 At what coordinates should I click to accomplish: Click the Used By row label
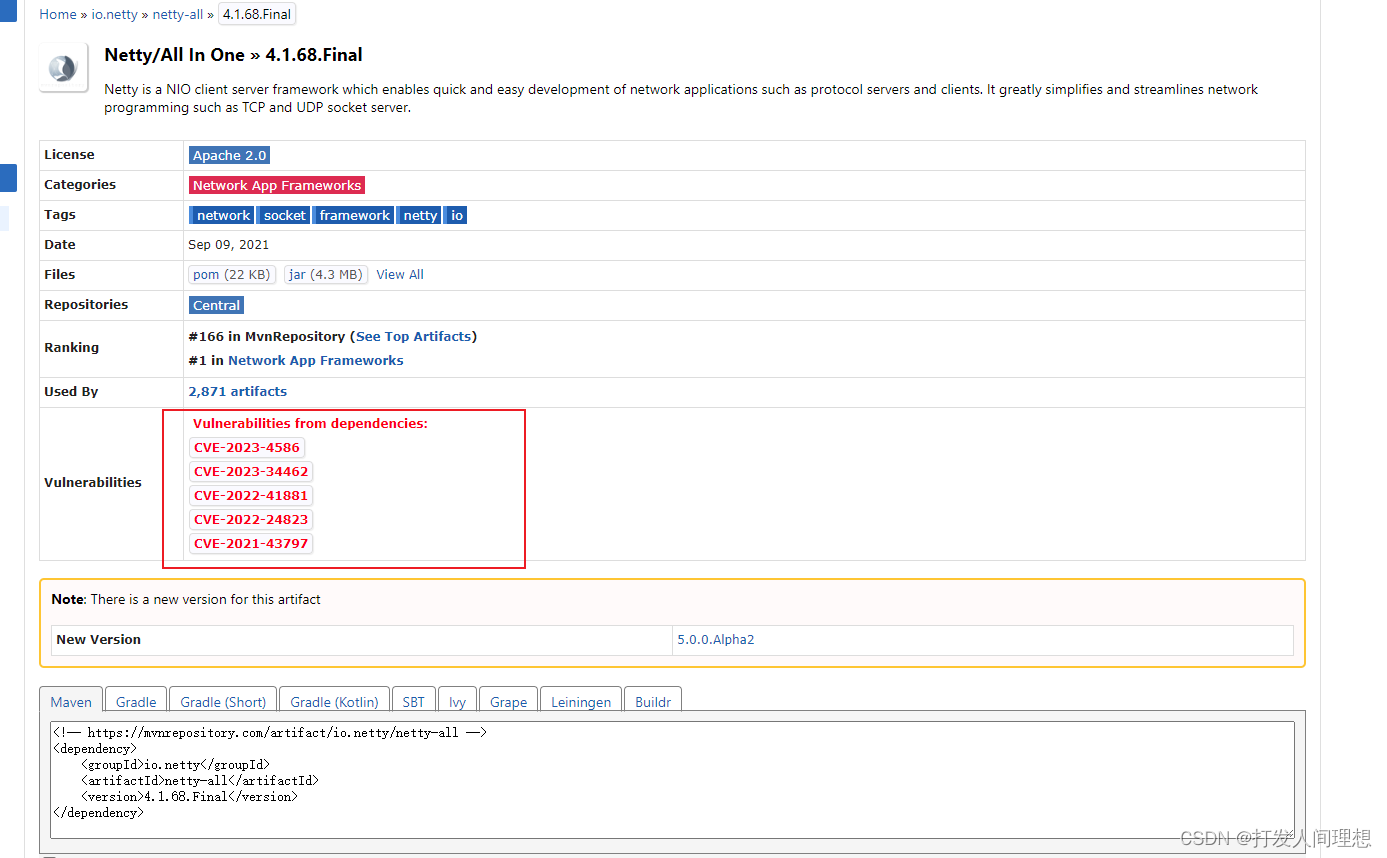coord(71,392)
